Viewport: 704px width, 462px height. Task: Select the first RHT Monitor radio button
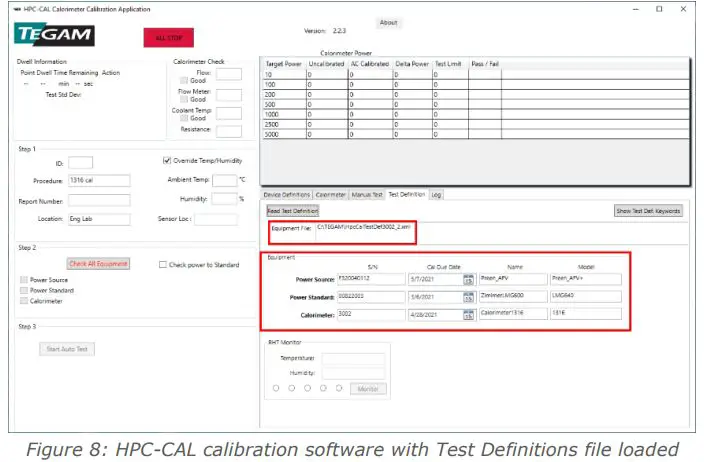point(276,388)
